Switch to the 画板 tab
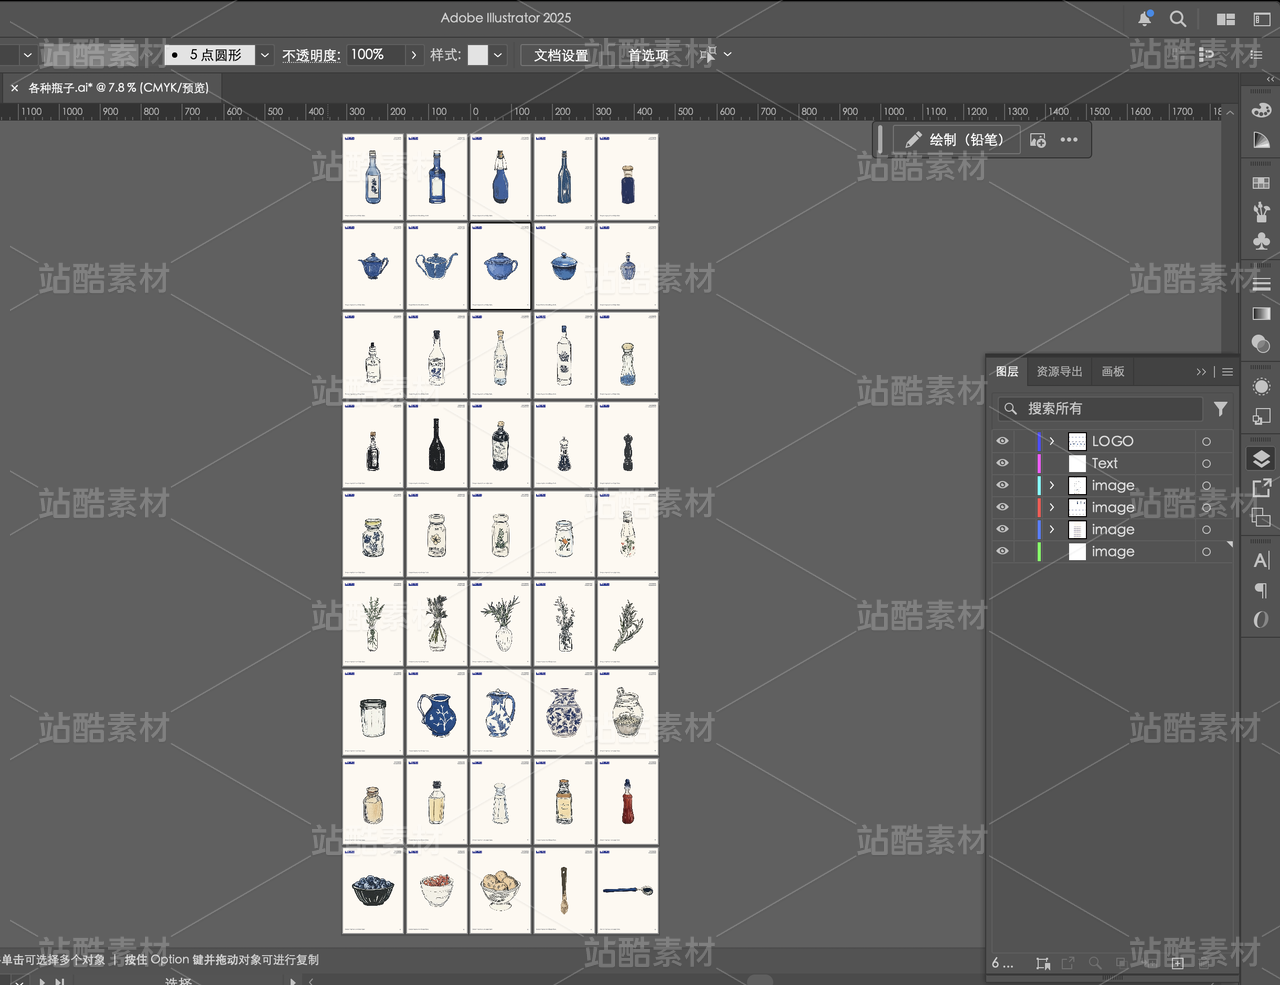This screenshot has width=1280, height=985. point(1113,372)
